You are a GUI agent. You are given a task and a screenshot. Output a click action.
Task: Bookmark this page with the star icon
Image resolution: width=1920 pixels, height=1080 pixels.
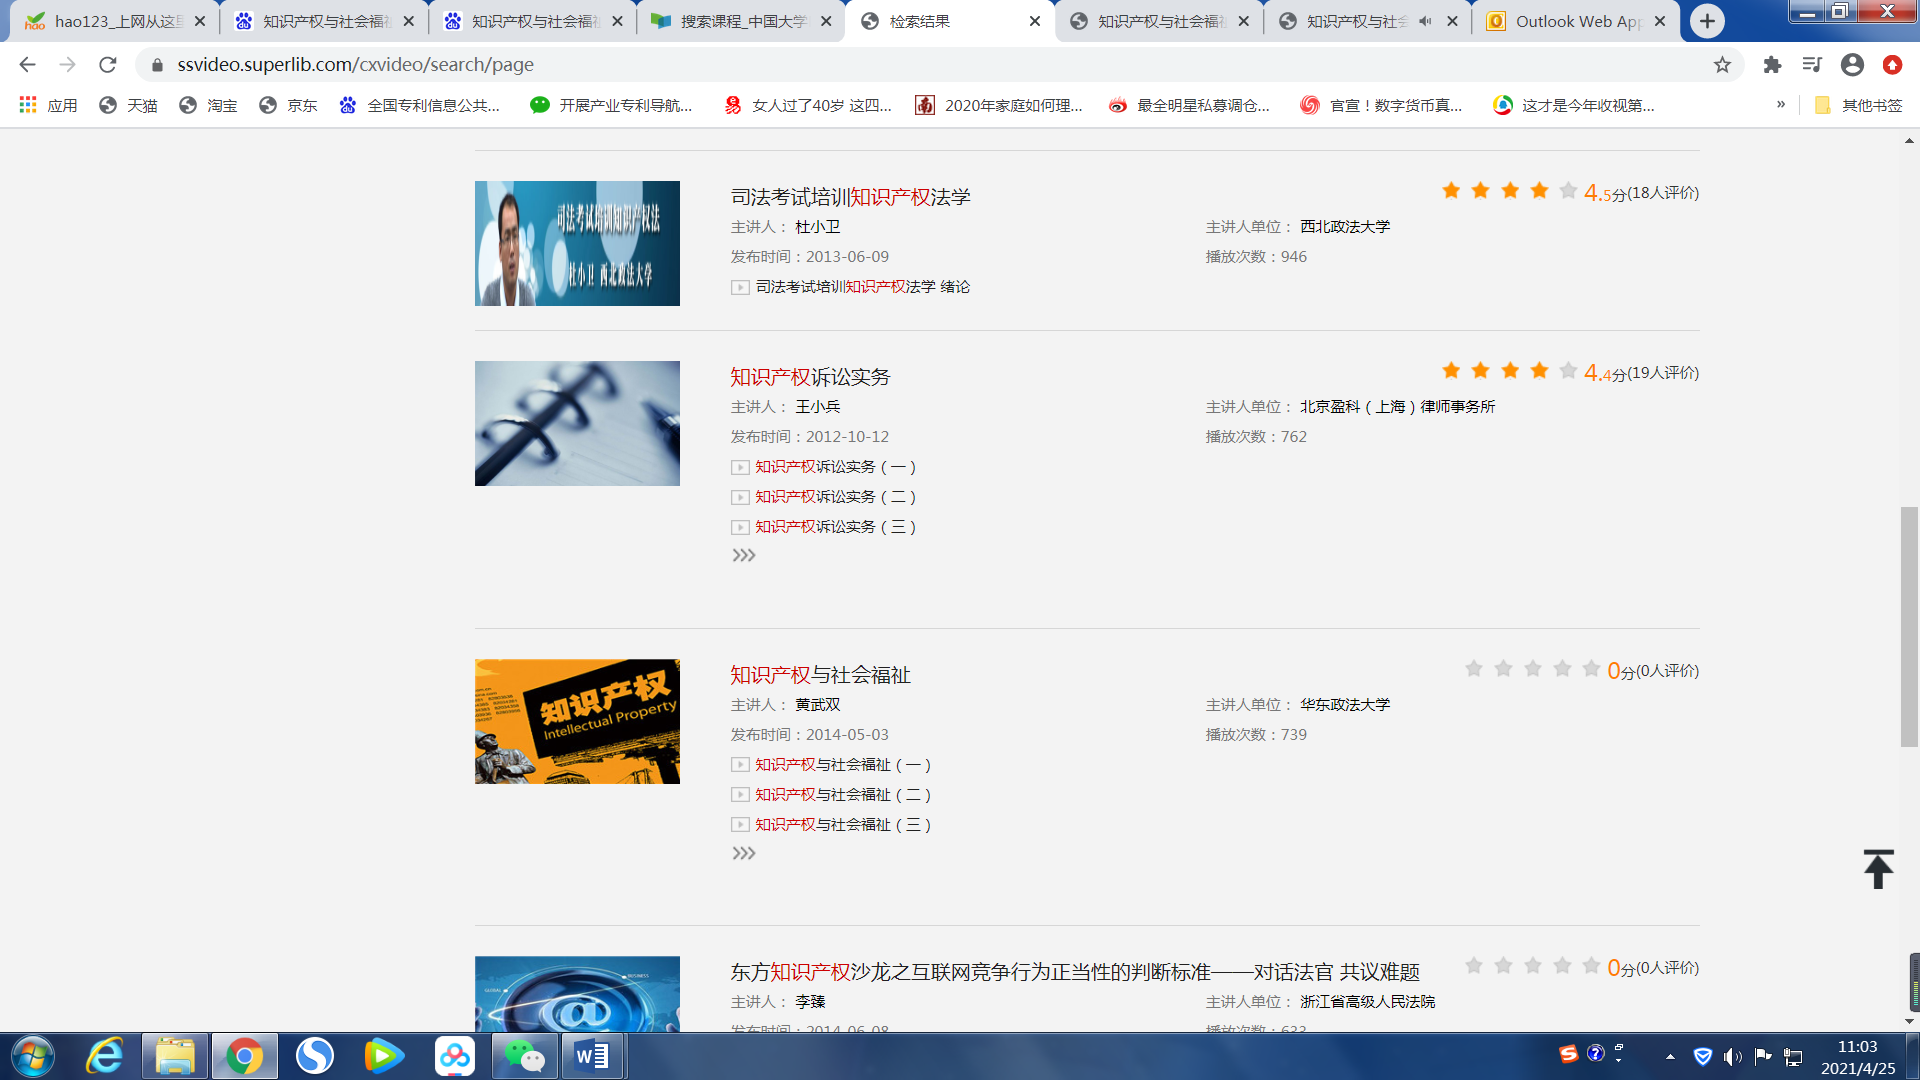(1722, 65)
